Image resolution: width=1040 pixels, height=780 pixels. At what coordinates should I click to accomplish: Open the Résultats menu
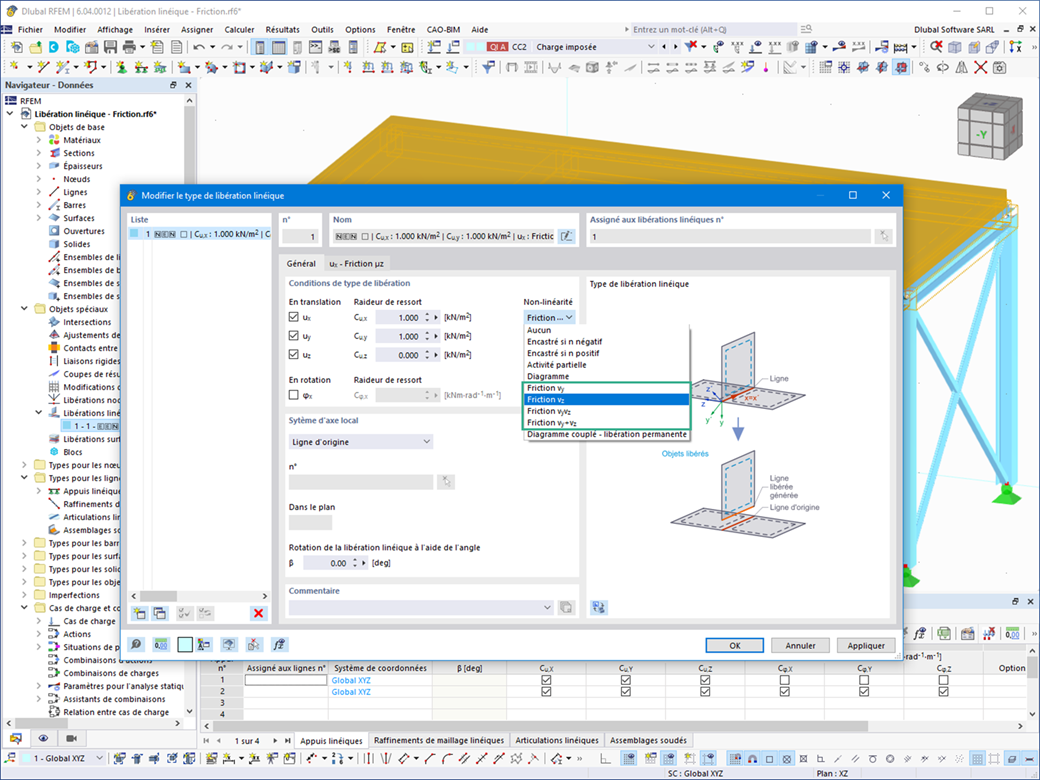pos(283,29)
